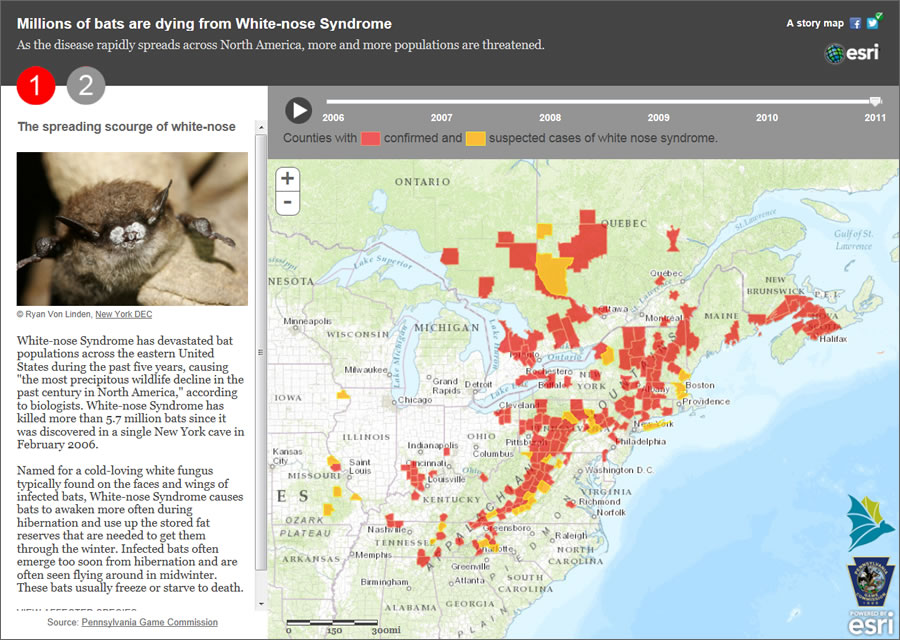Move the time slider handle at 2011
This screenshot has width=900, height=640.
tap(875, 102)
